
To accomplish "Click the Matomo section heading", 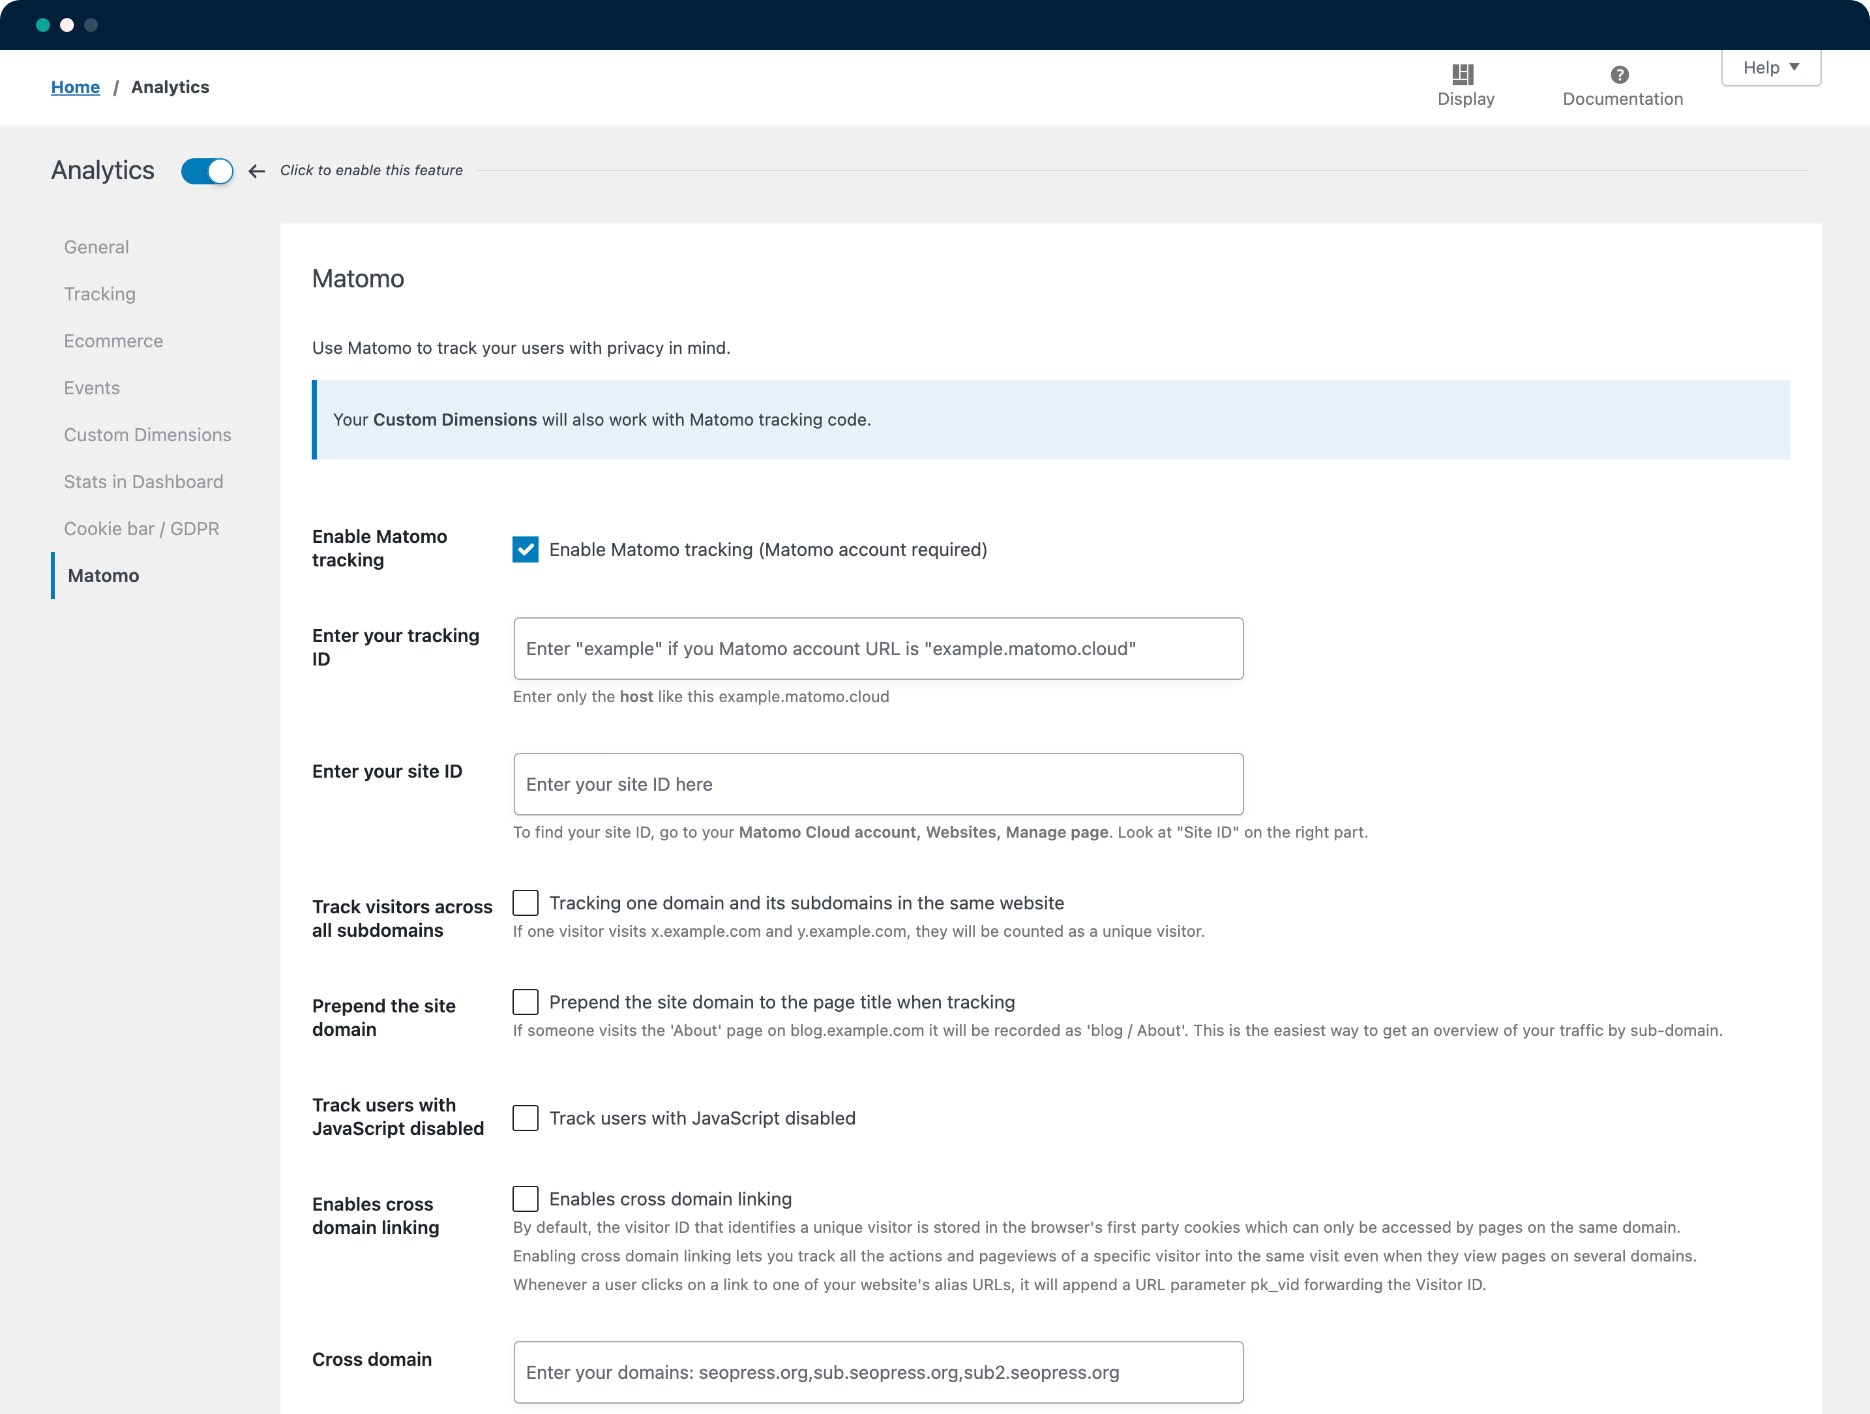I will [358, 279].
